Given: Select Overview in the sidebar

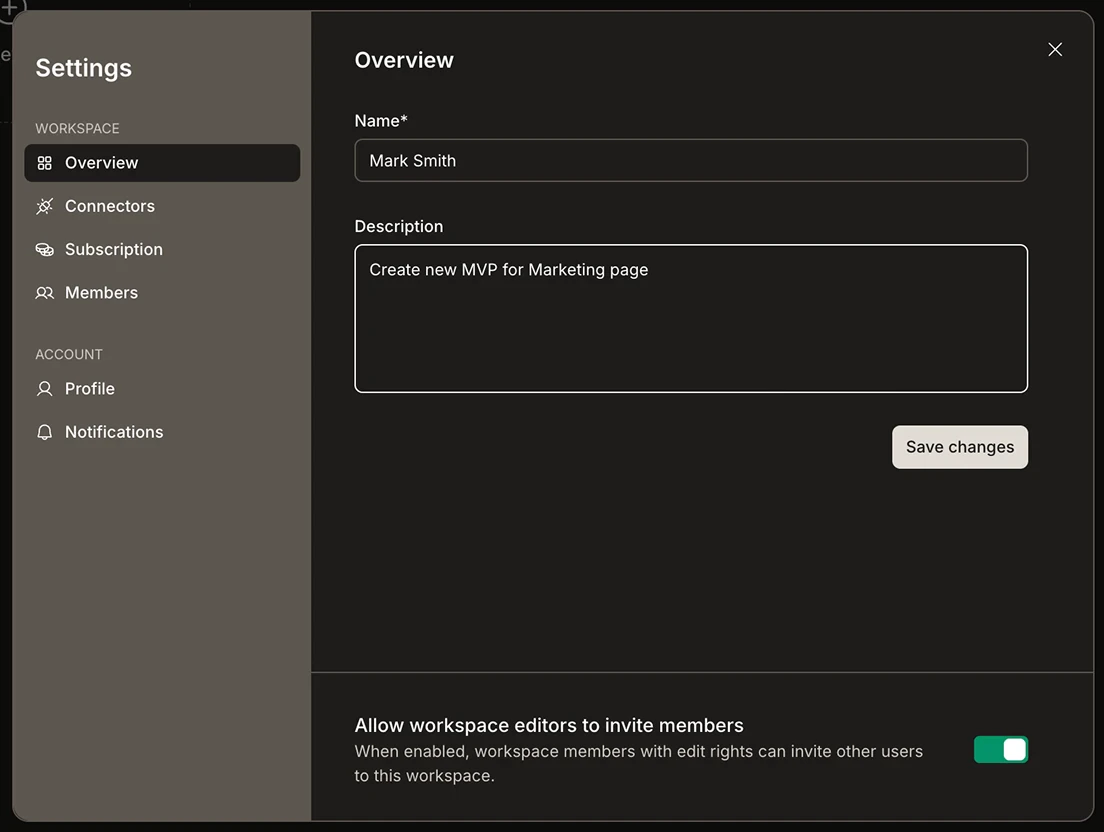Looking at the screenshot, I should (101, 162).
